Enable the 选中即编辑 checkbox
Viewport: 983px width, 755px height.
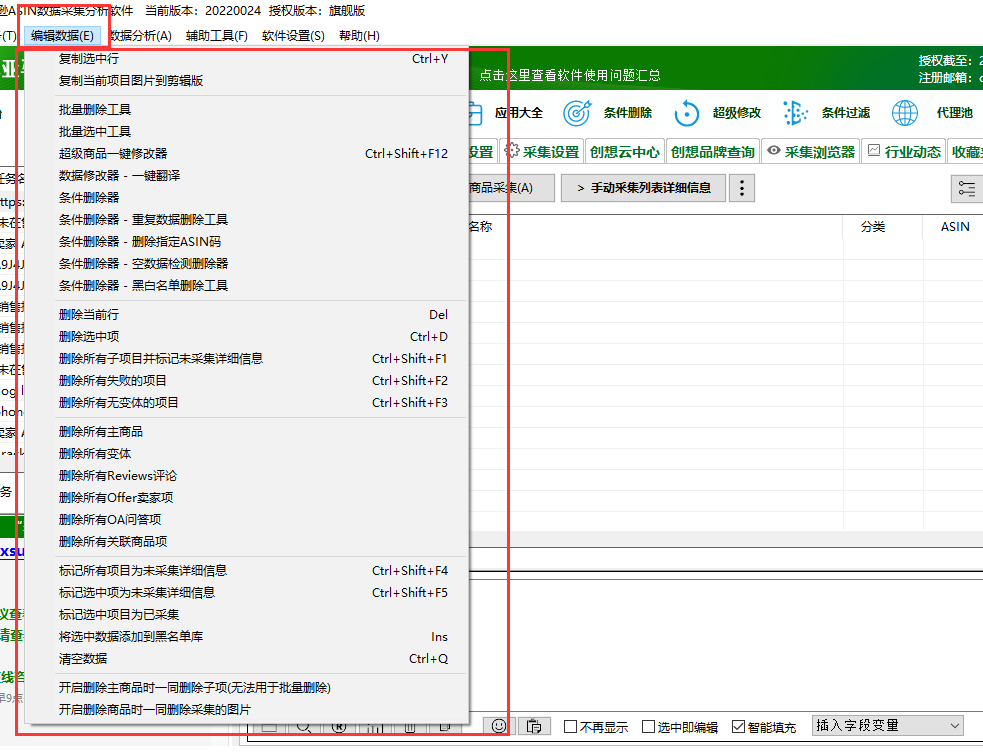pyautogui.click(x=649, y=726)
